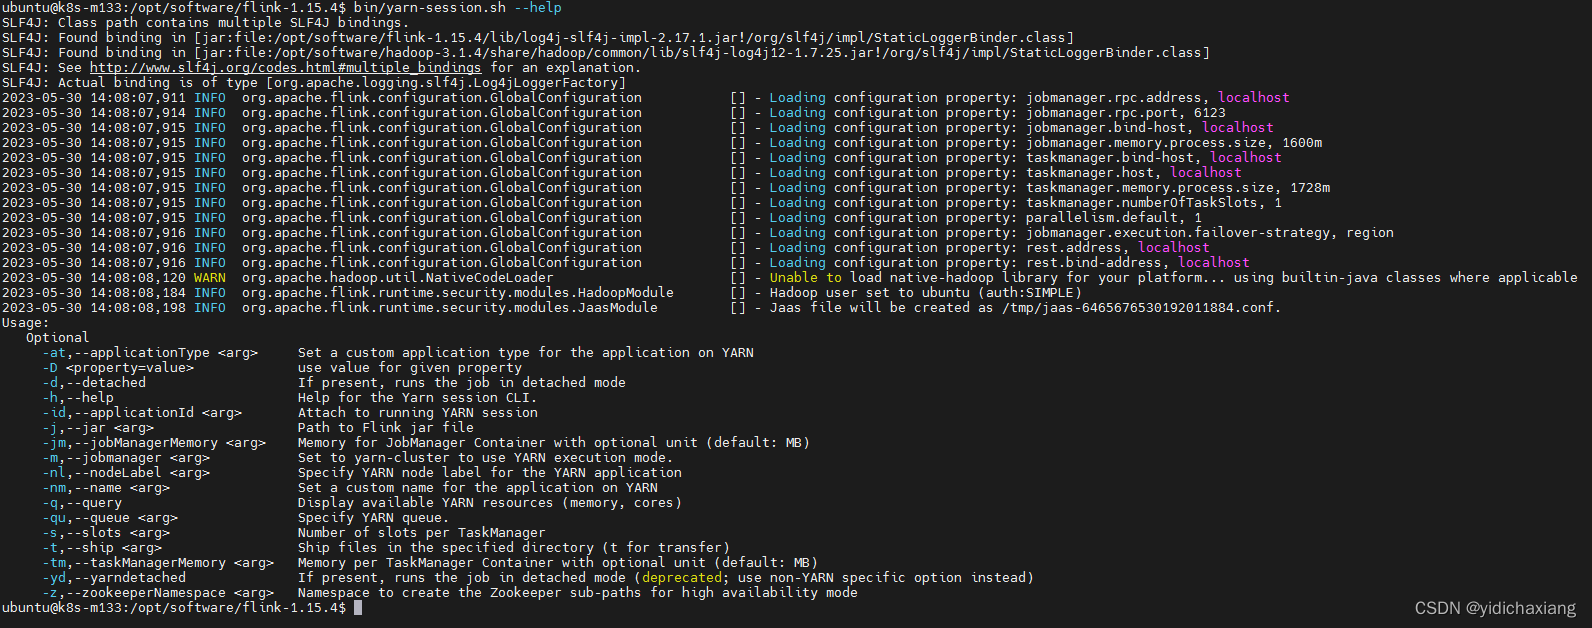
Task: Select the -q,--query option text
Action: point(82,503)
